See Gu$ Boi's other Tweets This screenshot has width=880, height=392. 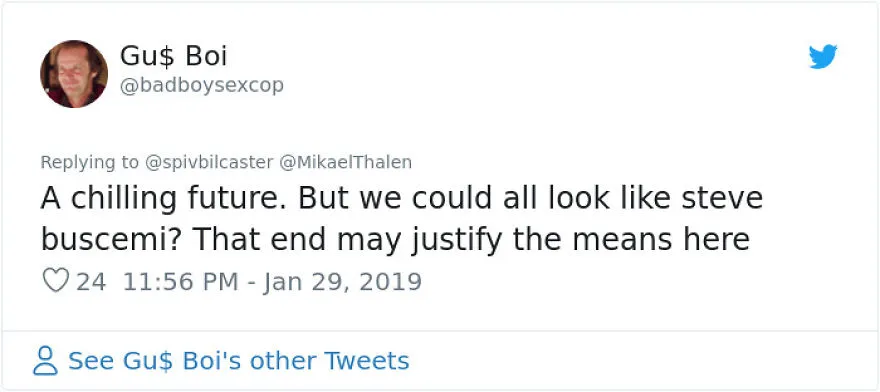point(239,361)
